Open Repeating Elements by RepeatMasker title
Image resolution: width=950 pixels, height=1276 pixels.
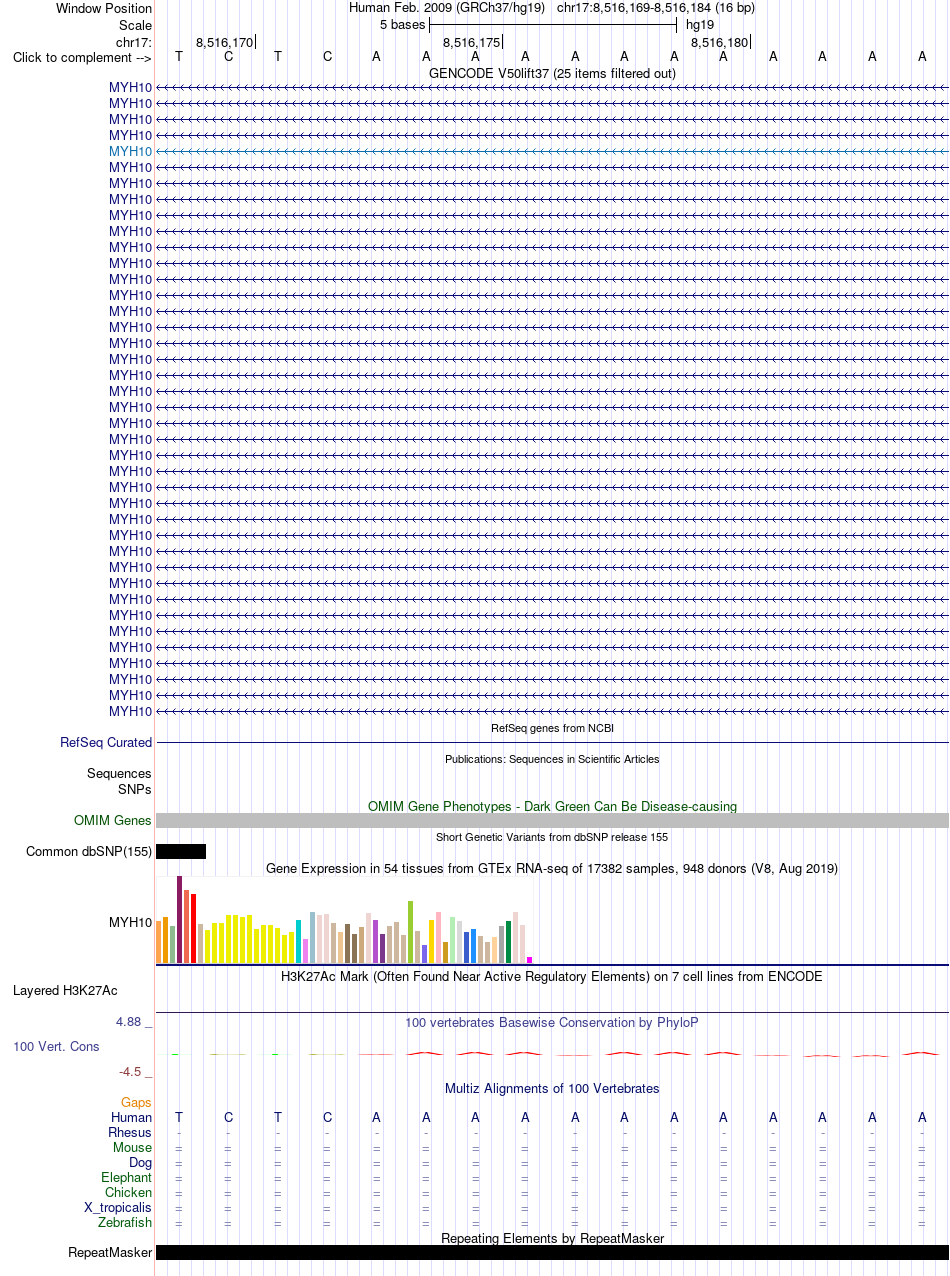coord(552,1238)
